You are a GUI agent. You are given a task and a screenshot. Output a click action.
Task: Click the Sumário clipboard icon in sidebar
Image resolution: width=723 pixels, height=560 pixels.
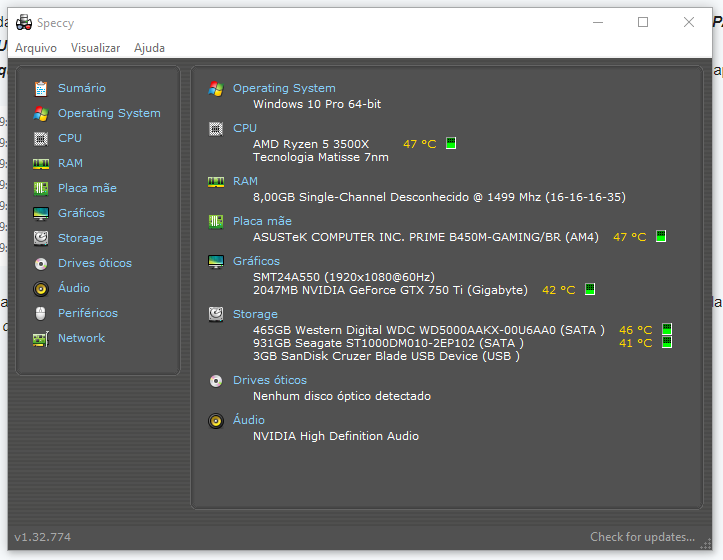pos(41,89)
